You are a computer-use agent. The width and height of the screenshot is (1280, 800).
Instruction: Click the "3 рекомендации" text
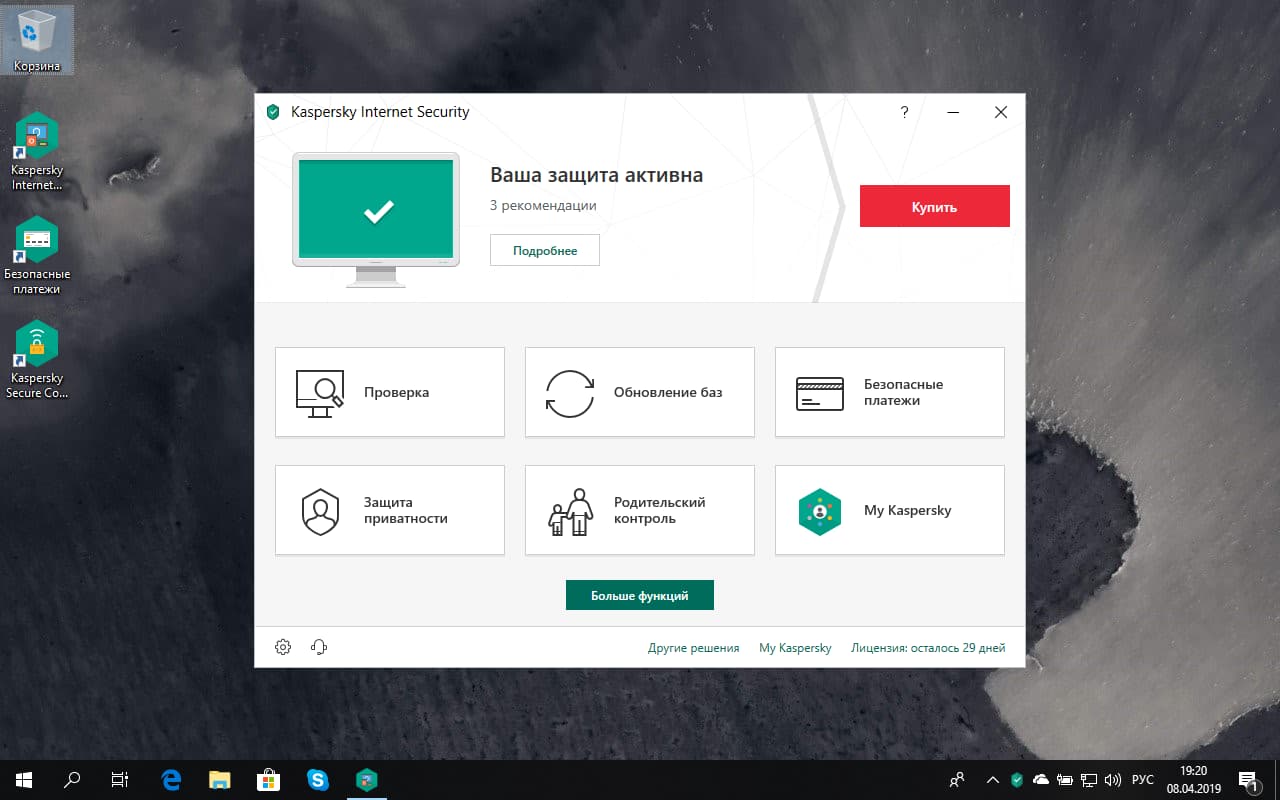click(x=543, y=205)
